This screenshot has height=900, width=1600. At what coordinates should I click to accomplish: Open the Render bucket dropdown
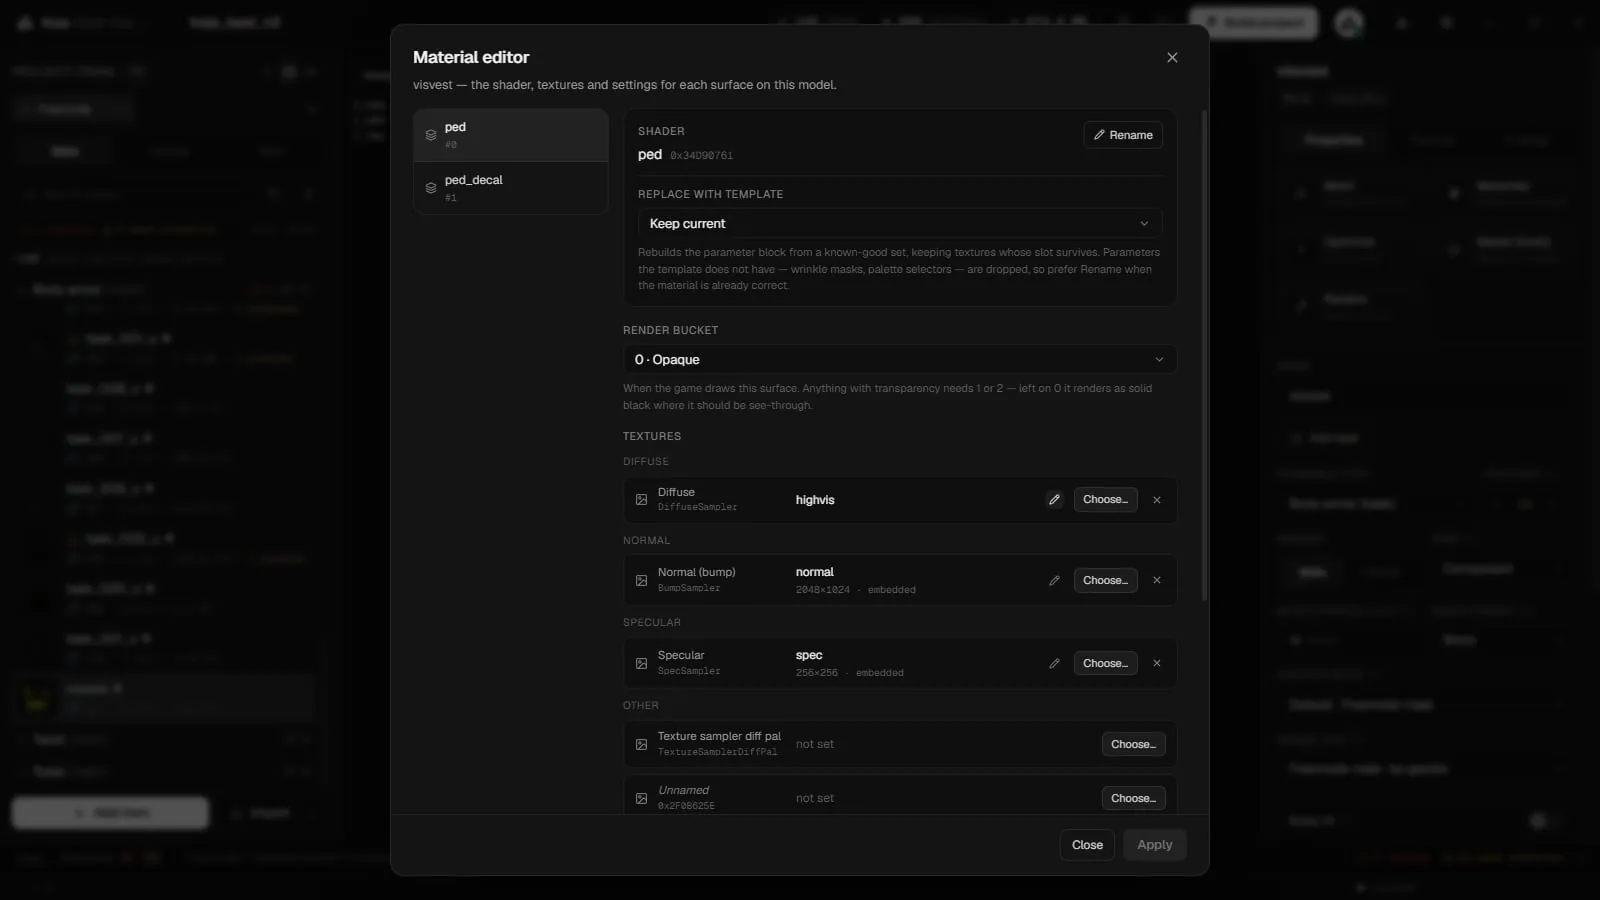tap(900, 360)
